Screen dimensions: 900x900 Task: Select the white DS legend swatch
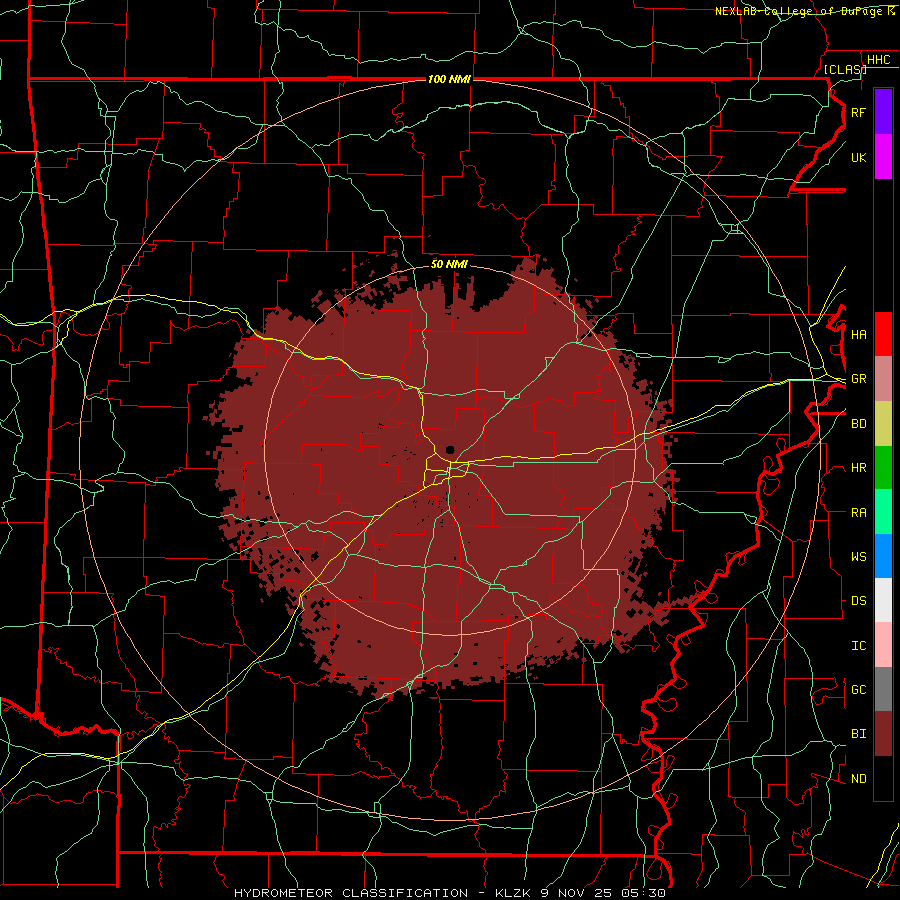pyautogui.click(x=883, y=600)
